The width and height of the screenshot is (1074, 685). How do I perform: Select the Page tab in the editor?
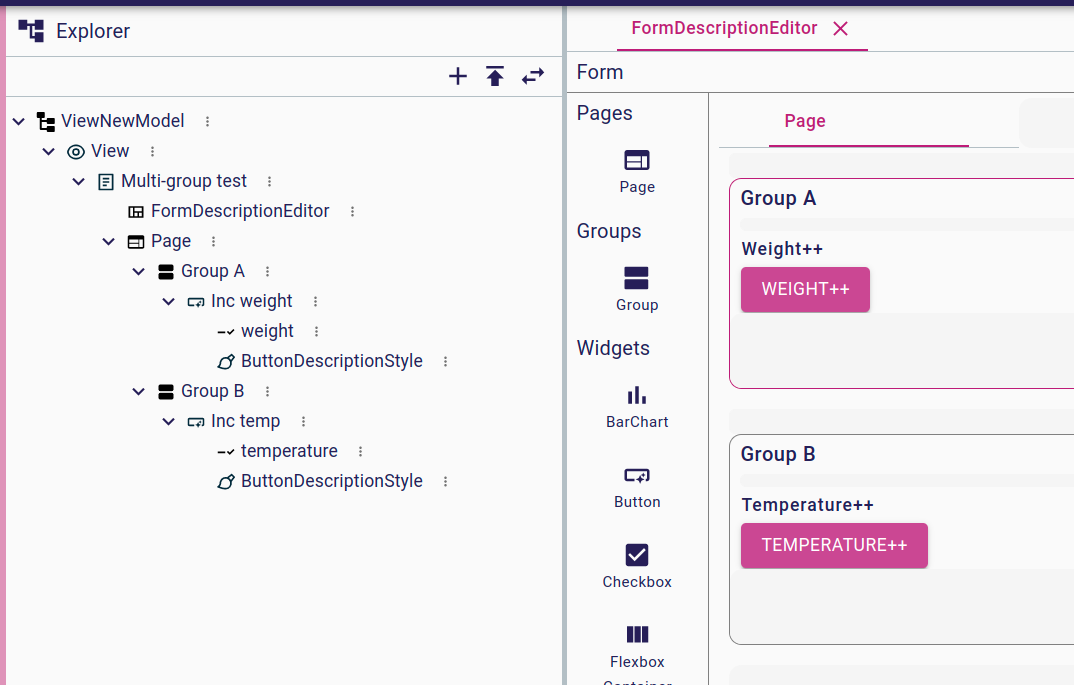coord(804,120)
